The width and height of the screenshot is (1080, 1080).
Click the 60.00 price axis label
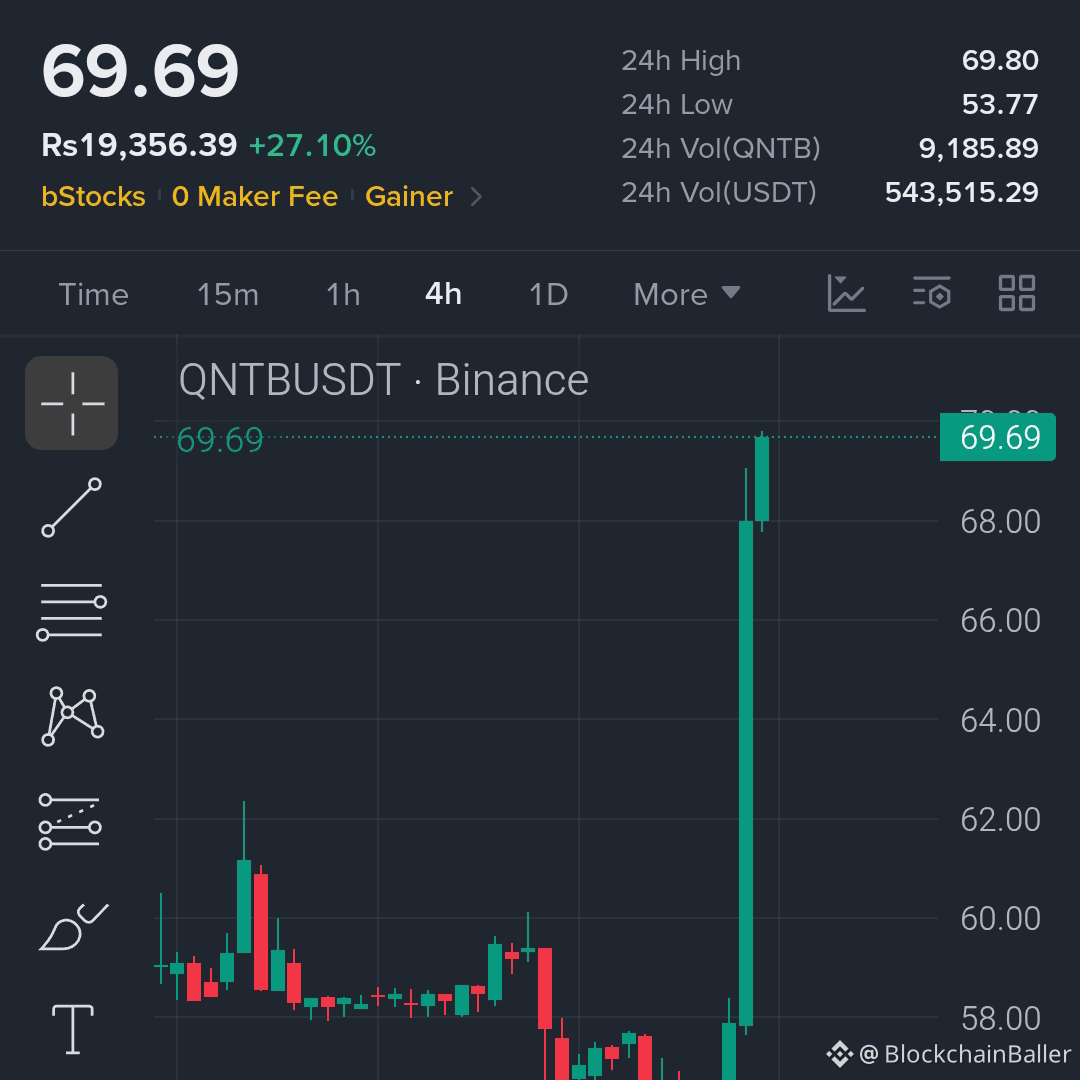(1000, 920)
